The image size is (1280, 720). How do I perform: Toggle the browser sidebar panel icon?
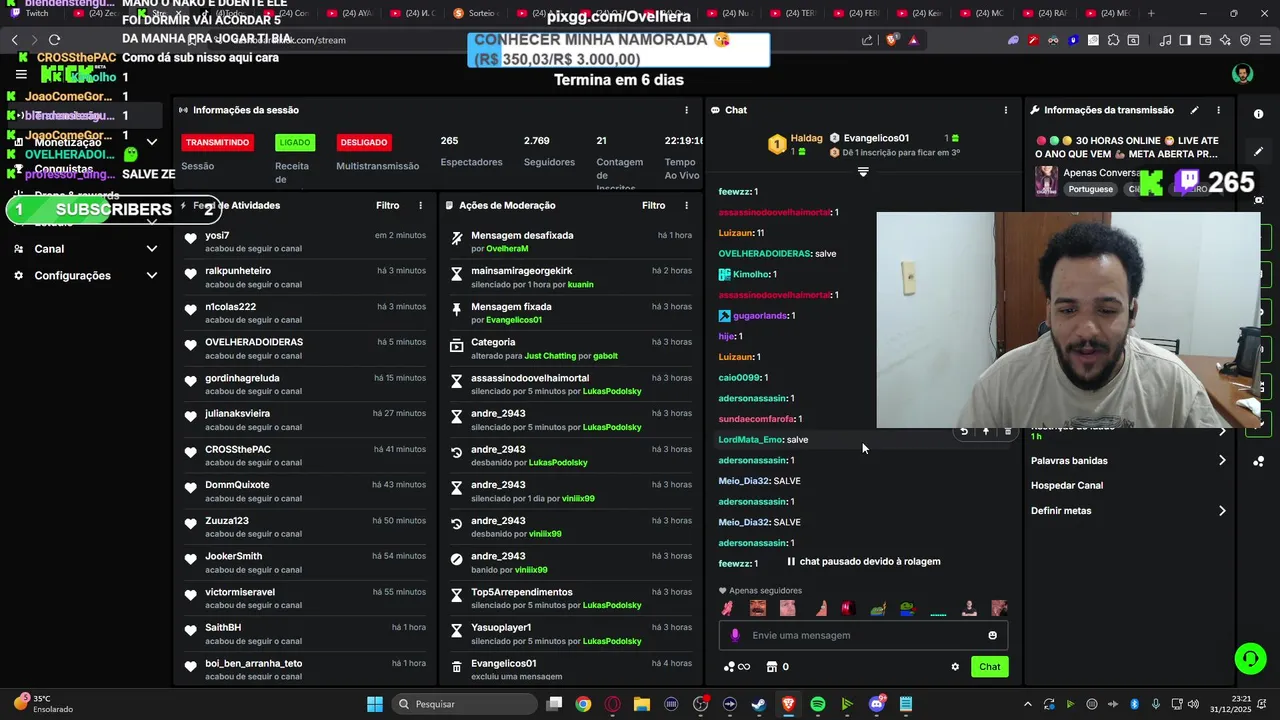point(1185,40)
